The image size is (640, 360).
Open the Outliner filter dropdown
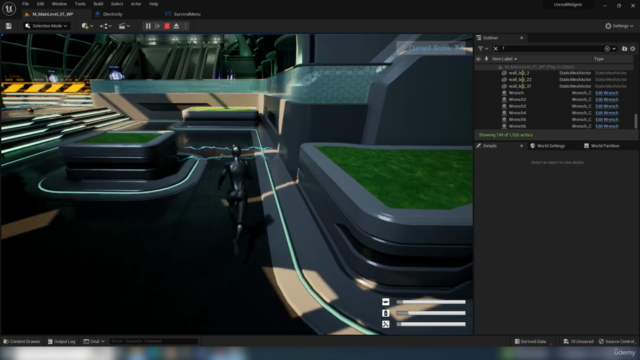tap(483, 49)
